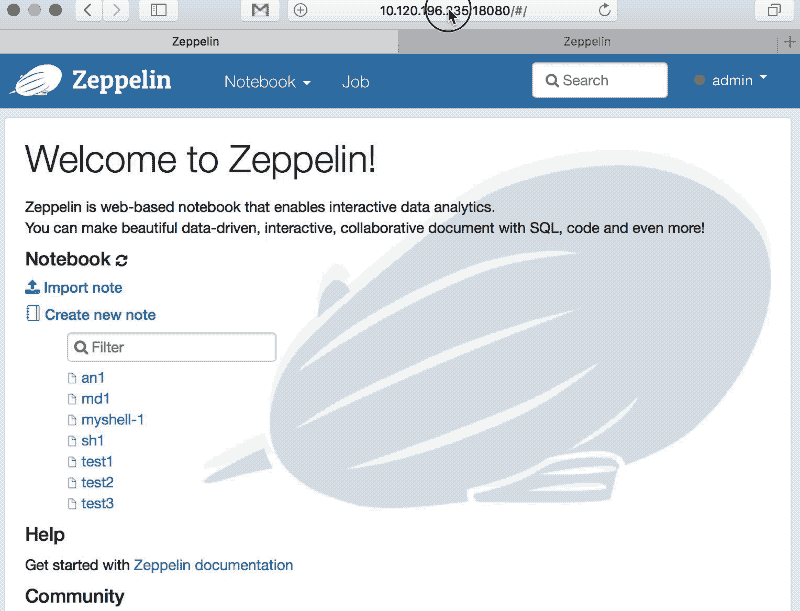
Task: Click the file icon beside myshell-1
Action: click(x=72, y=420)
